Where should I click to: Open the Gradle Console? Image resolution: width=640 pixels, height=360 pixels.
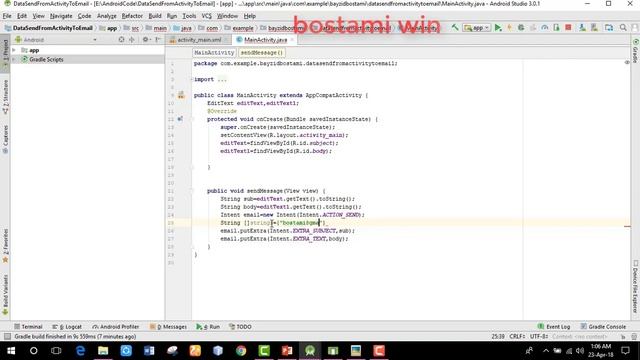point(603,327)
